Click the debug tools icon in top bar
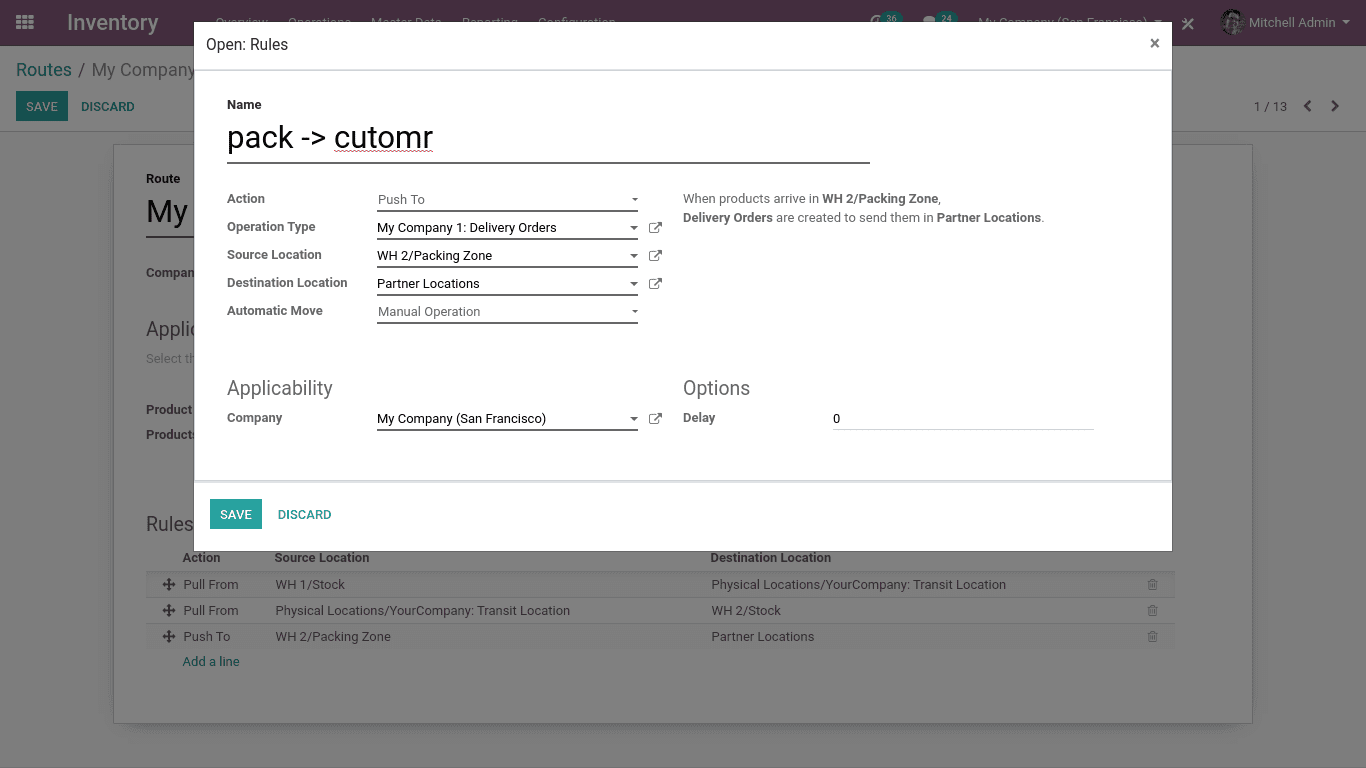The width and height of the screenshot is (1366, 768). pos(1188,23)
